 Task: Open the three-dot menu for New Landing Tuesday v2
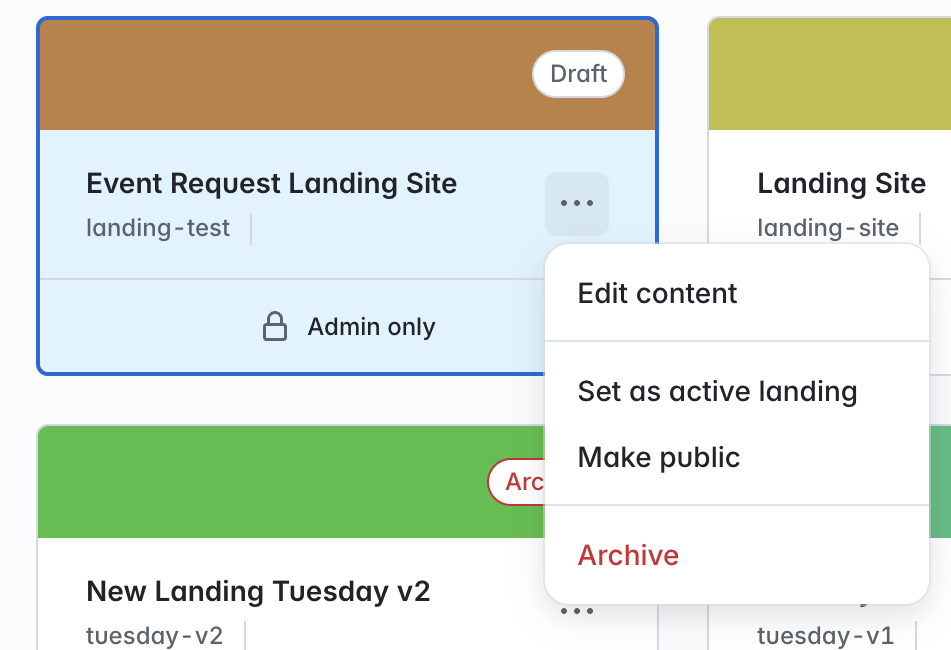pyautogui.click(x=577, y=611)
